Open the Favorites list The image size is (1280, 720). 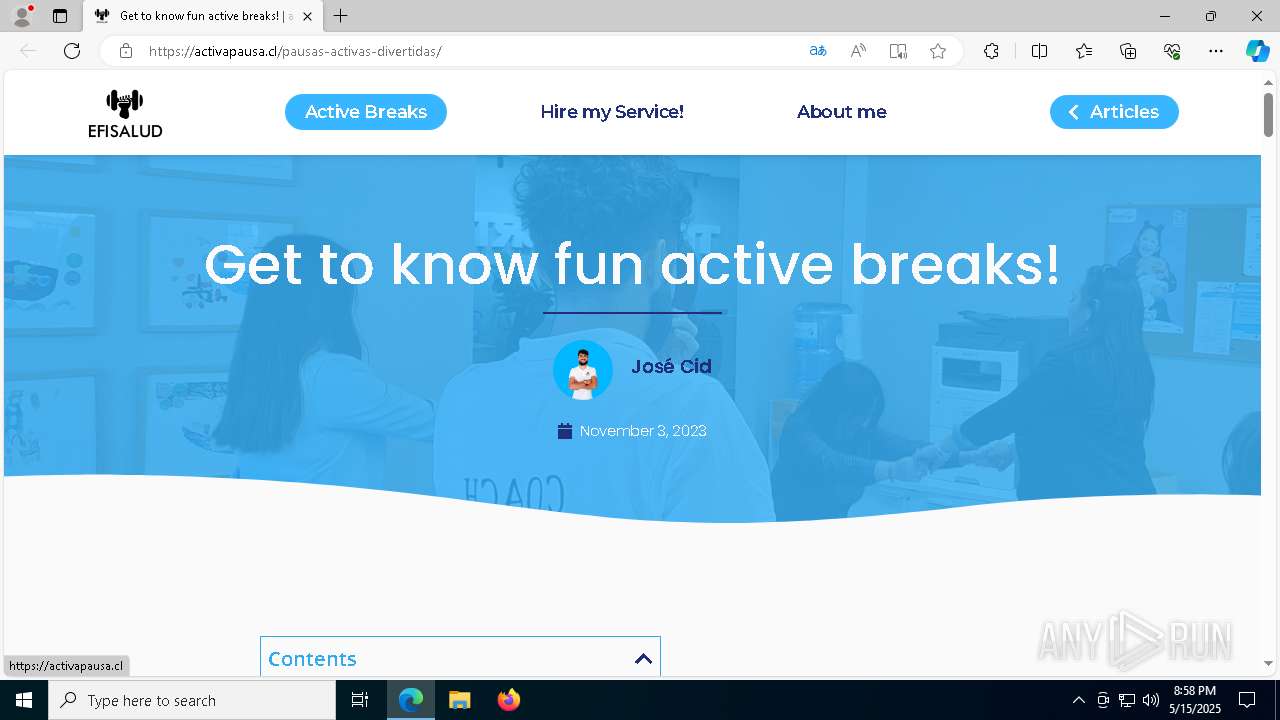(x=1084, y=51)
